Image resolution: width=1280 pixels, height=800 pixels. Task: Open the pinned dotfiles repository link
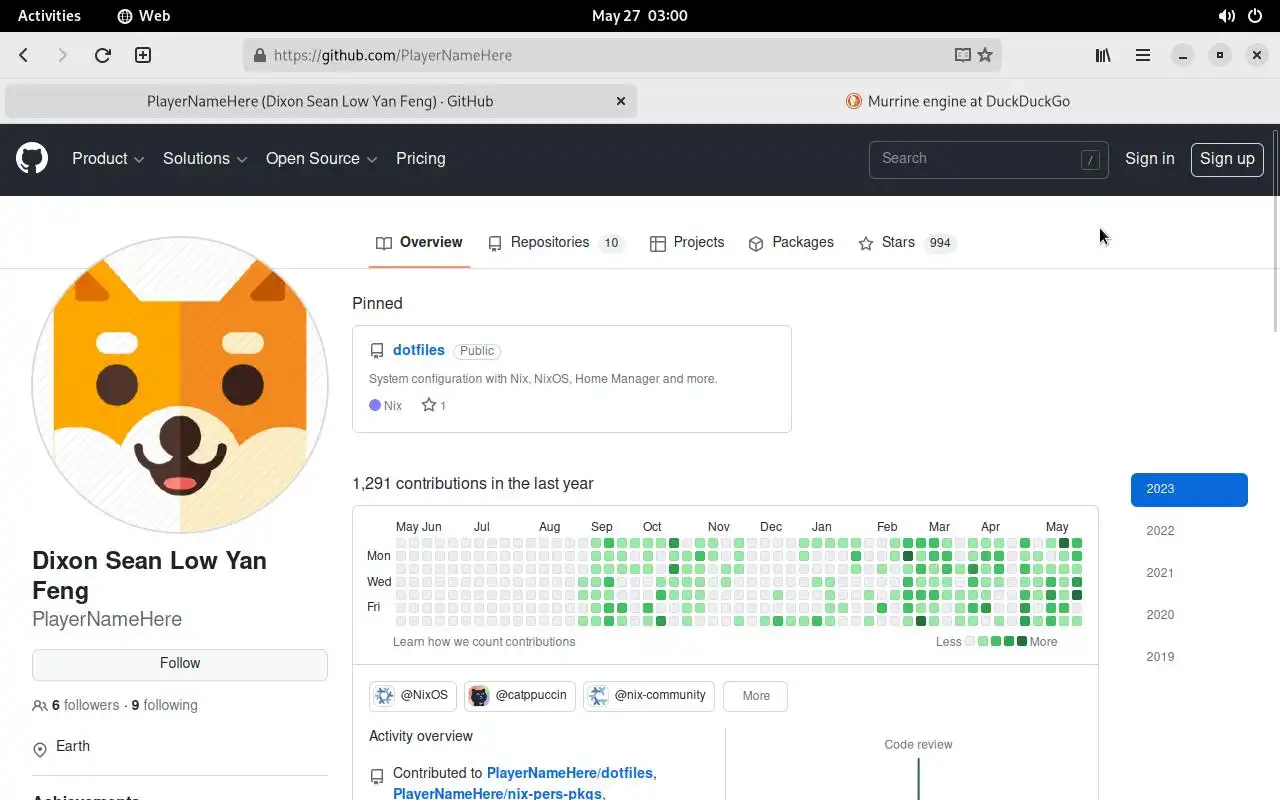click(x=418, y=350)
